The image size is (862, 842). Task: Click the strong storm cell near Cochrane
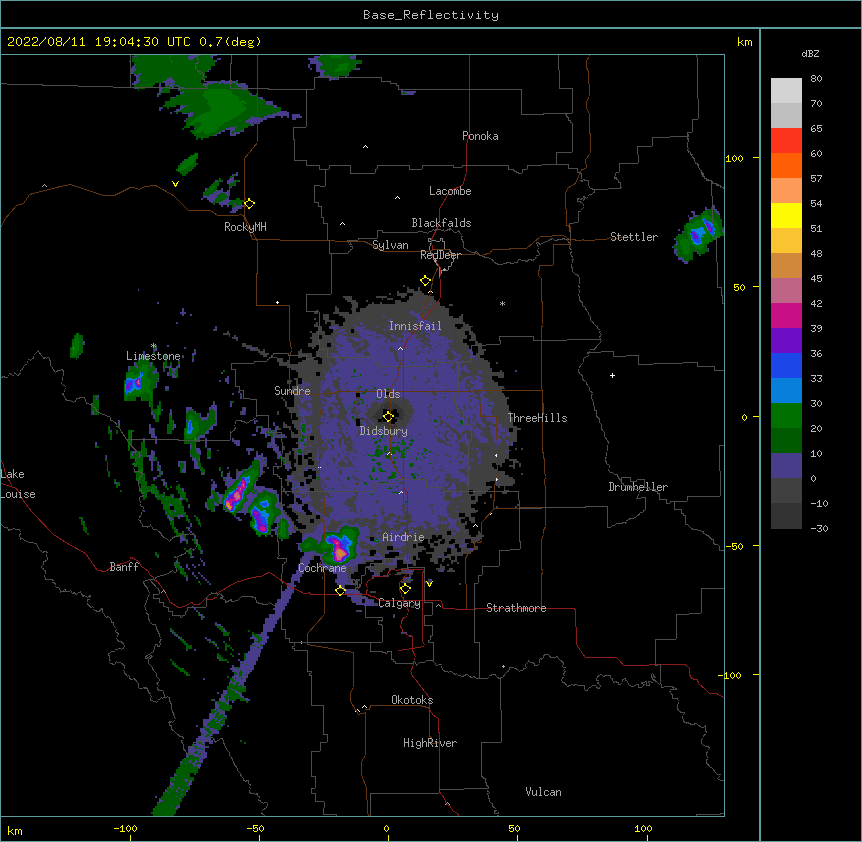(339, 546)
